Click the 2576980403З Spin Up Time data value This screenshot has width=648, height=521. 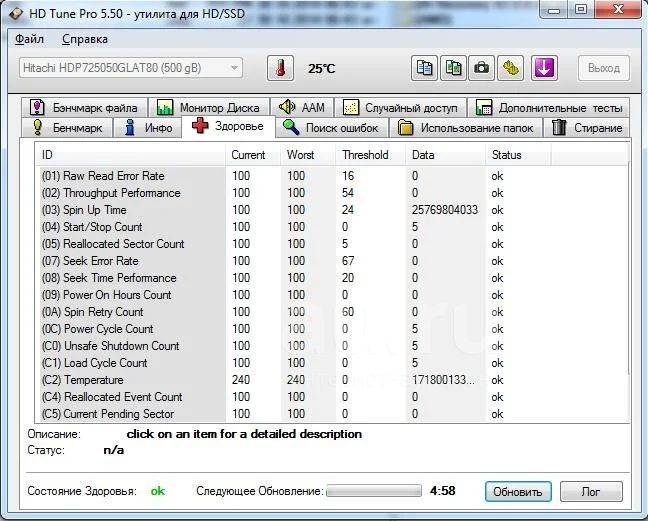[445, 210]
